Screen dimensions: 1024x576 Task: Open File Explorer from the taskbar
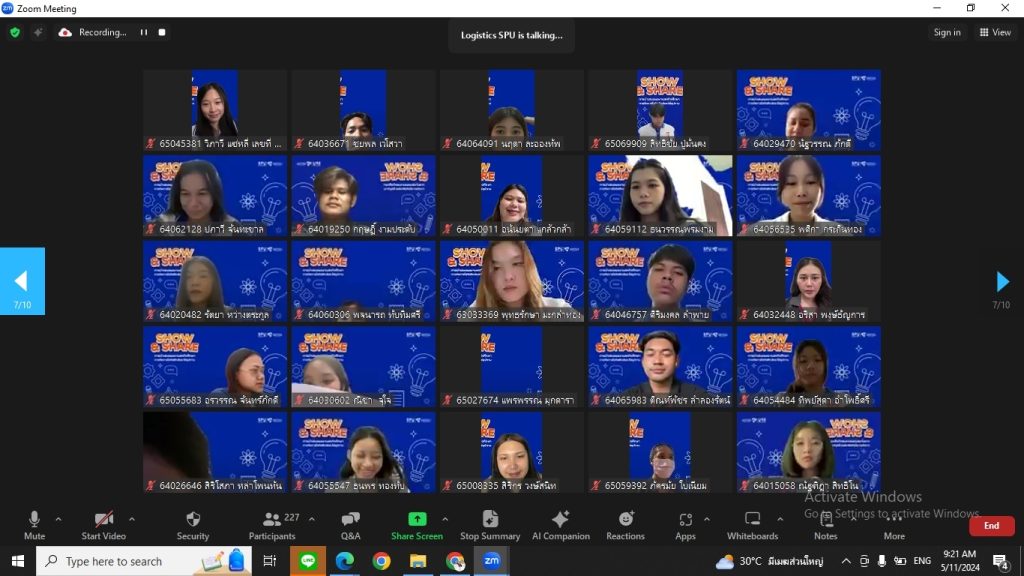click(418, 561)
